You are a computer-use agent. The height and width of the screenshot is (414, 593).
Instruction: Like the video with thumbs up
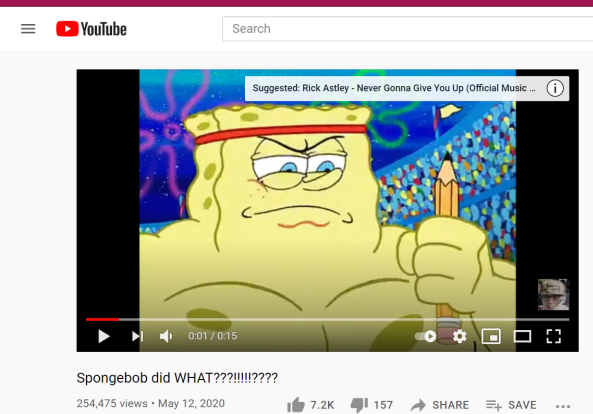(296, 405)
